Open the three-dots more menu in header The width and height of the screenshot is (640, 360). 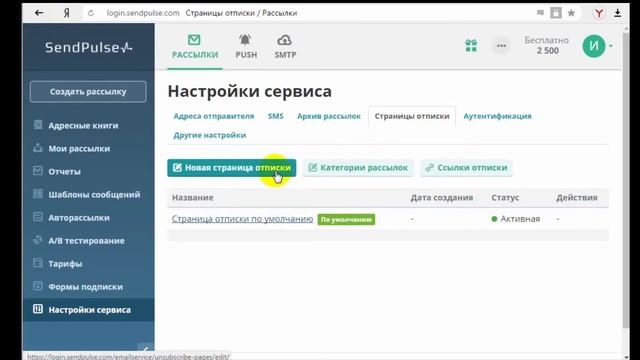coord(501,46)
